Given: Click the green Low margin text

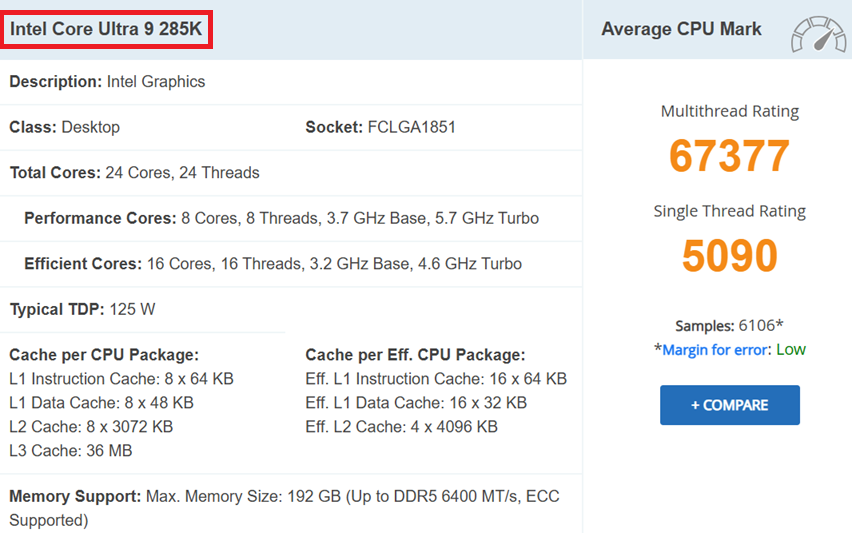Looking at the screenshot, I should click(791, 349).
